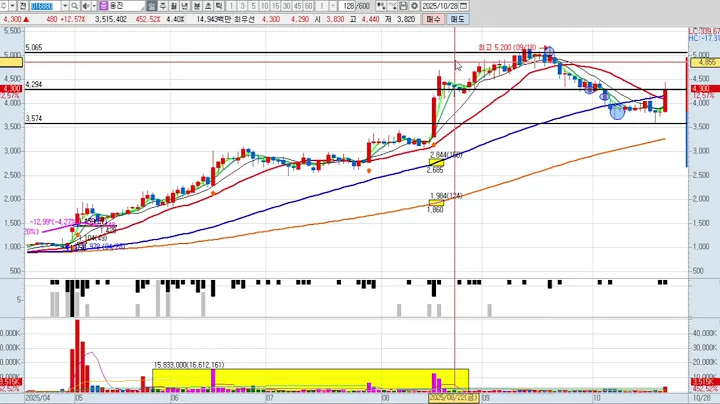This screenshot has height=404, width=720.
Task: Click the 15,833,000(16,612,161) volume label
Action: pyautogui.click(x=189, y=365)
